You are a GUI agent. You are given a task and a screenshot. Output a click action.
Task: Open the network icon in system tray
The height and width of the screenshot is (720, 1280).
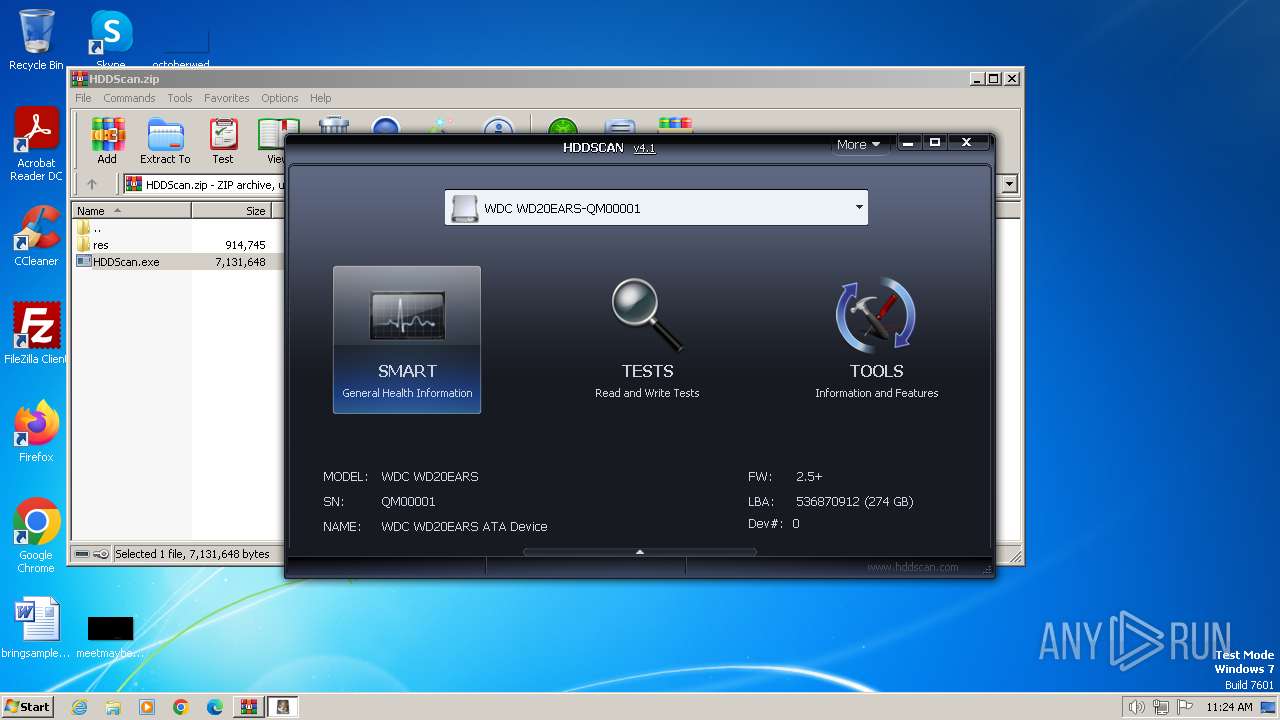click(1160, 707)
